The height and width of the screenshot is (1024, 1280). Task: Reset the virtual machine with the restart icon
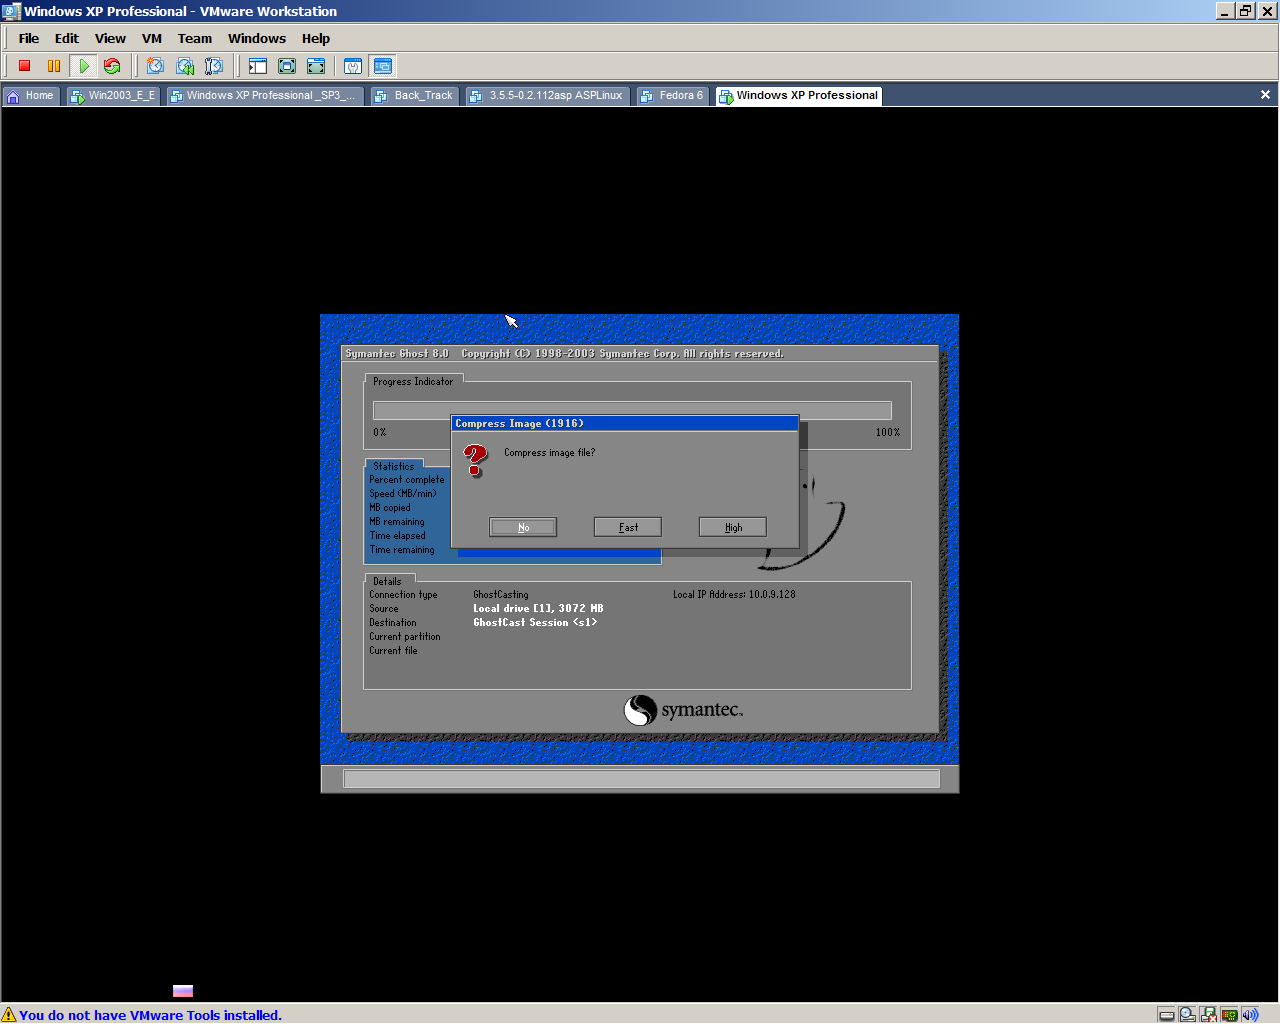coord(112,66)
